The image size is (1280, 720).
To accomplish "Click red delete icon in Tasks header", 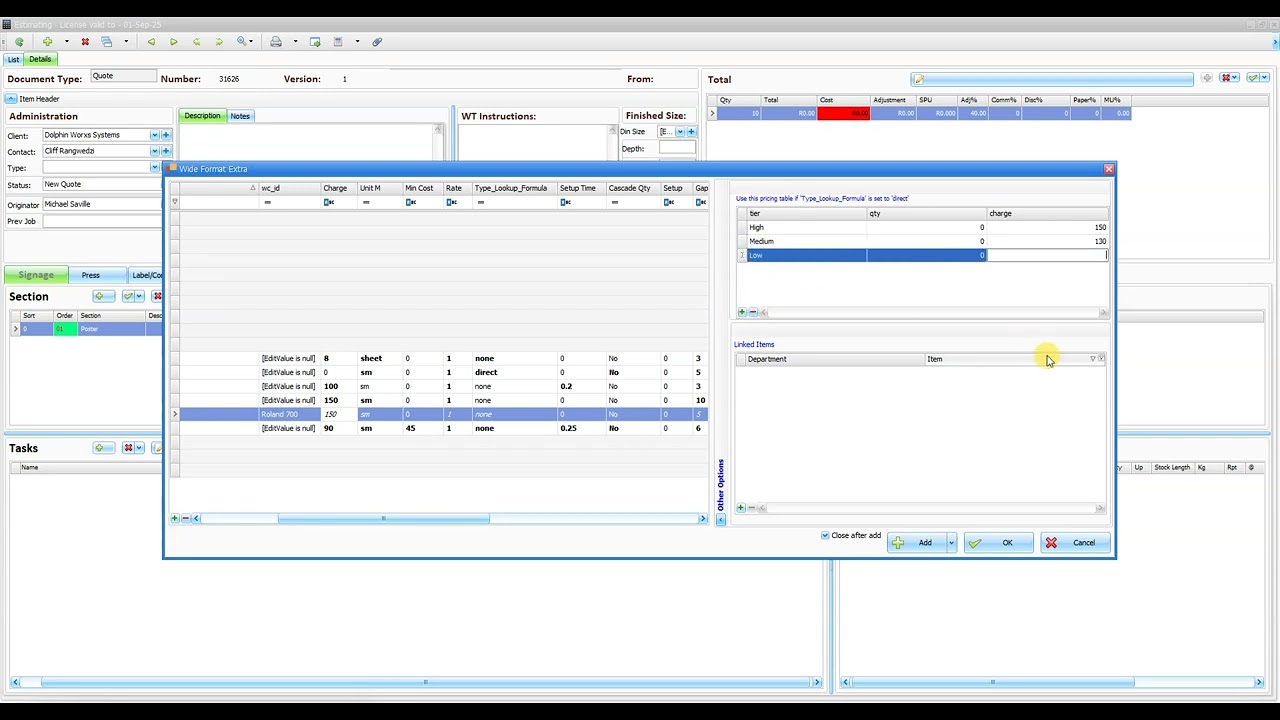I will pyautogui.click(x=128, y=448).
